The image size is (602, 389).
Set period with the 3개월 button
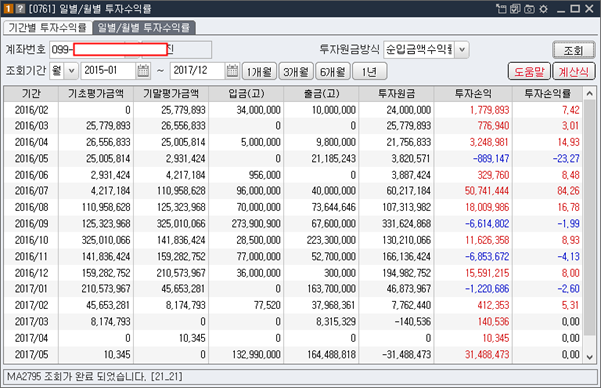(x=296, y=71)
